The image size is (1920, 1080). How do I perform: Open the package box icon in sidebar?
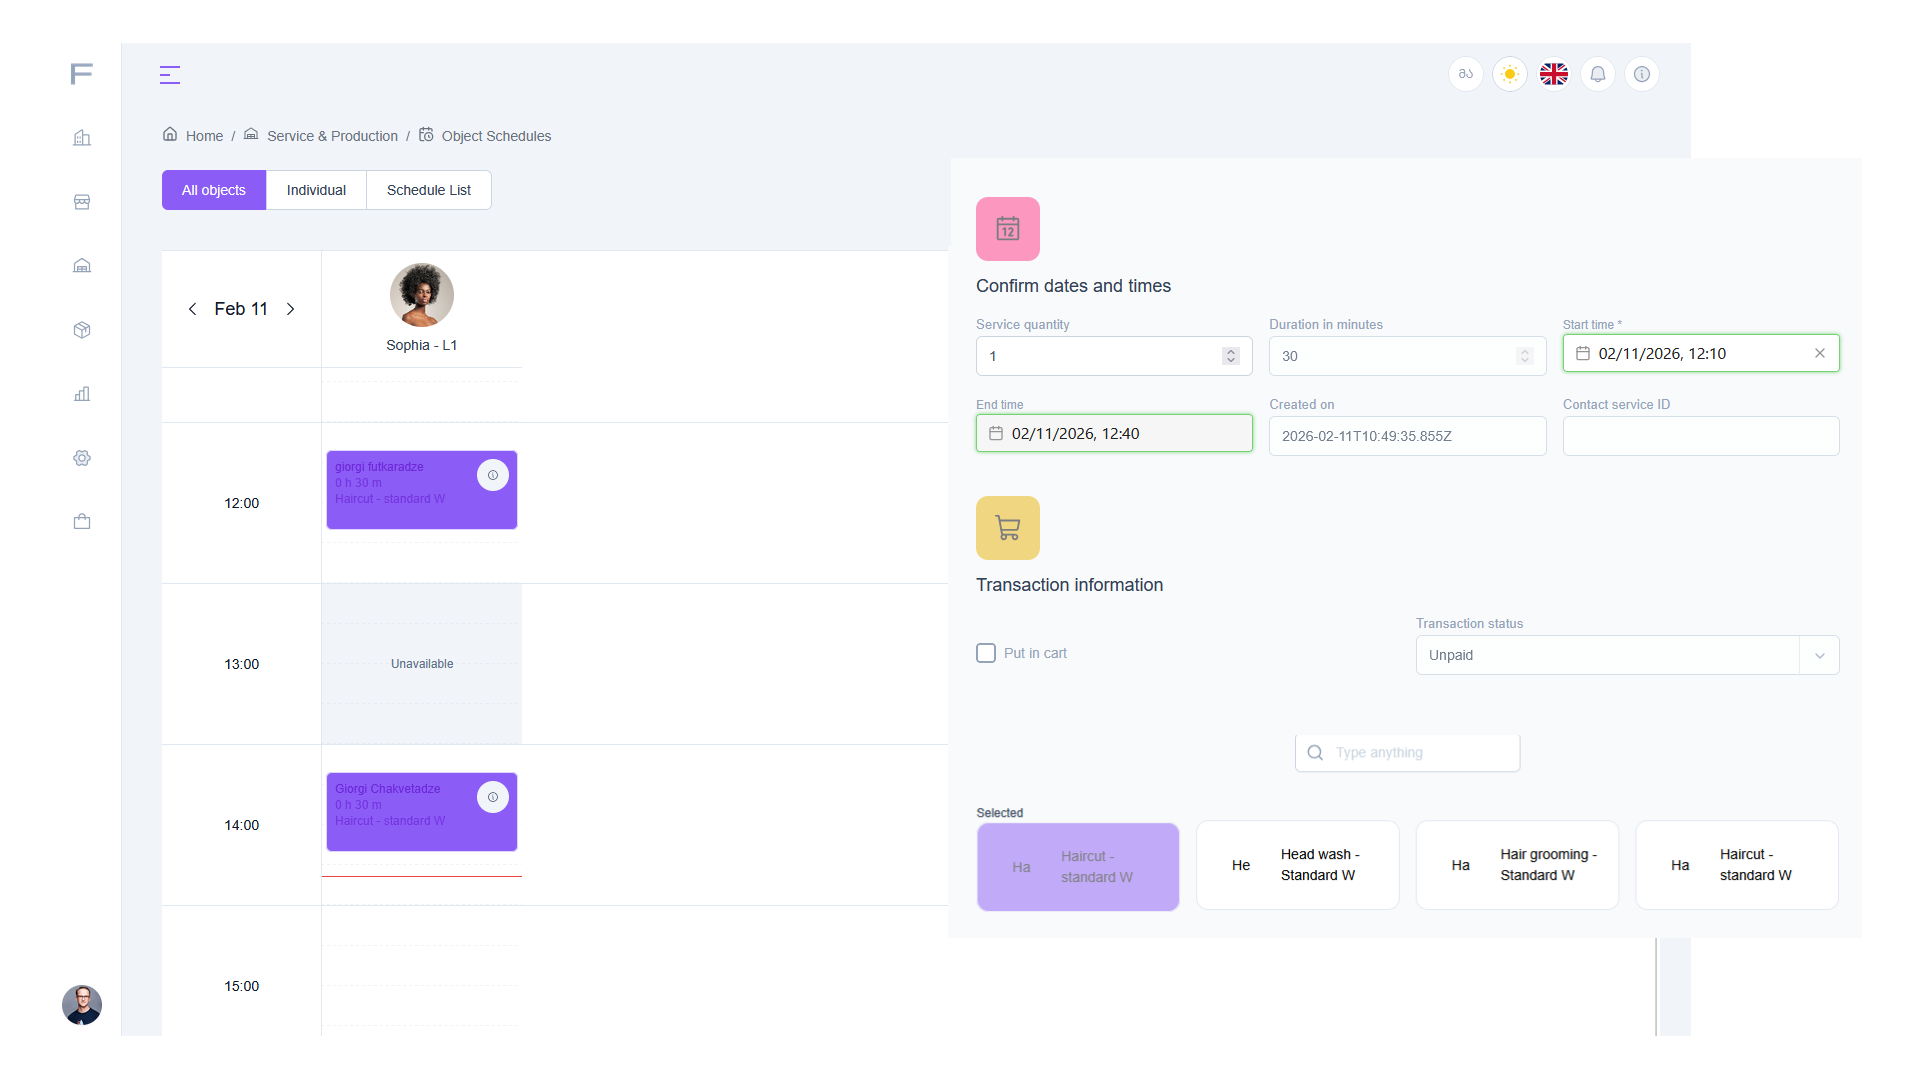click(x=82, y=330)
